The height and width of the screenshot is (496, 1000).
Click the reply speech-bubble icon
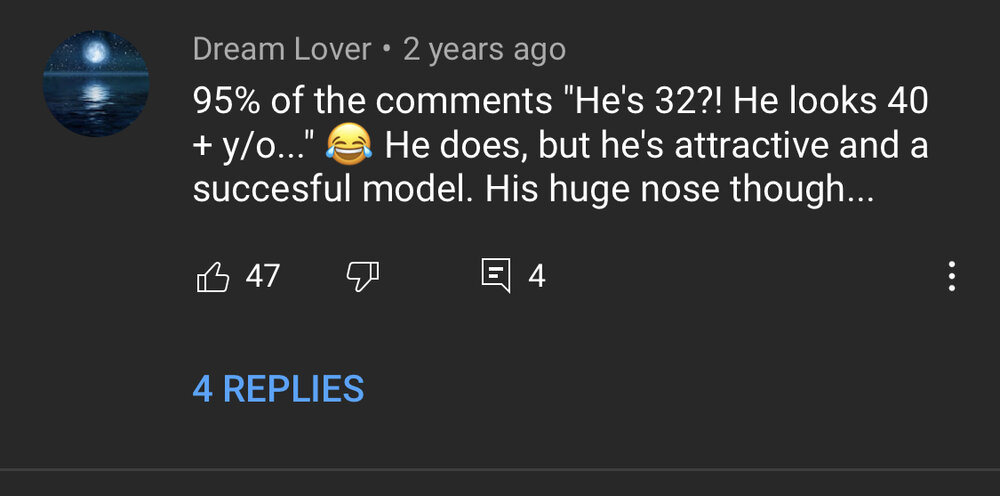click(495, 276)
